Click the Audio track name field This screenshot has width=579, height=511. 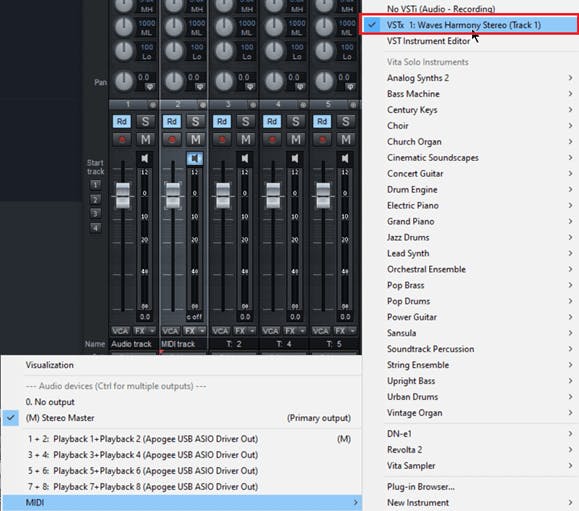[134, 344]
